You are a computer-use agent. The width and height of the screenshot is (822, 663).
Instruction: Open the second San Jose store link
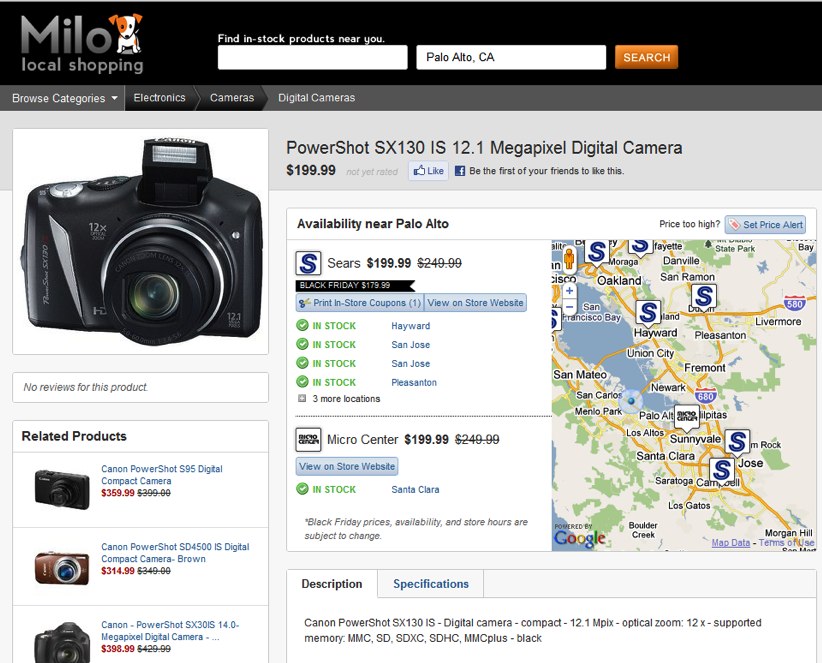(x=410, y=364)
